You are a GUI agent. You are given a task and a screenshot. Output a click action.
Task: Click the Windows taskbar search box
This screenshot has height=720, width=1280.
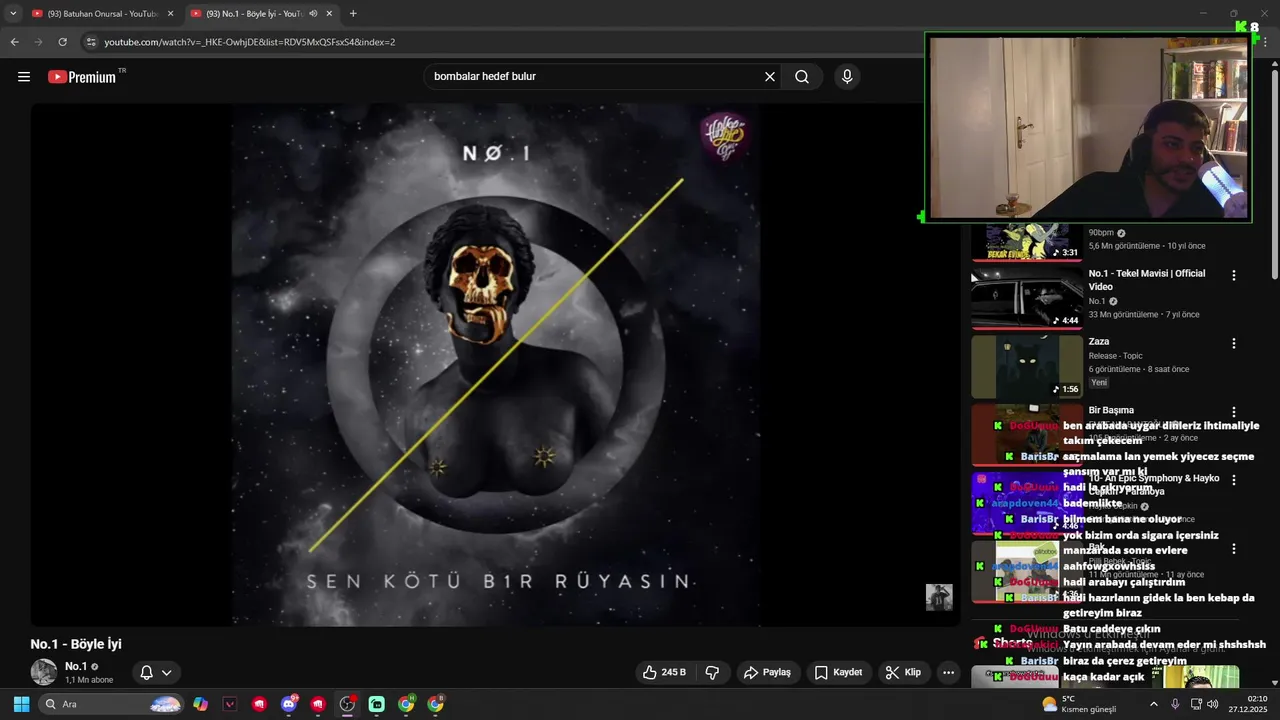point(112,704)
